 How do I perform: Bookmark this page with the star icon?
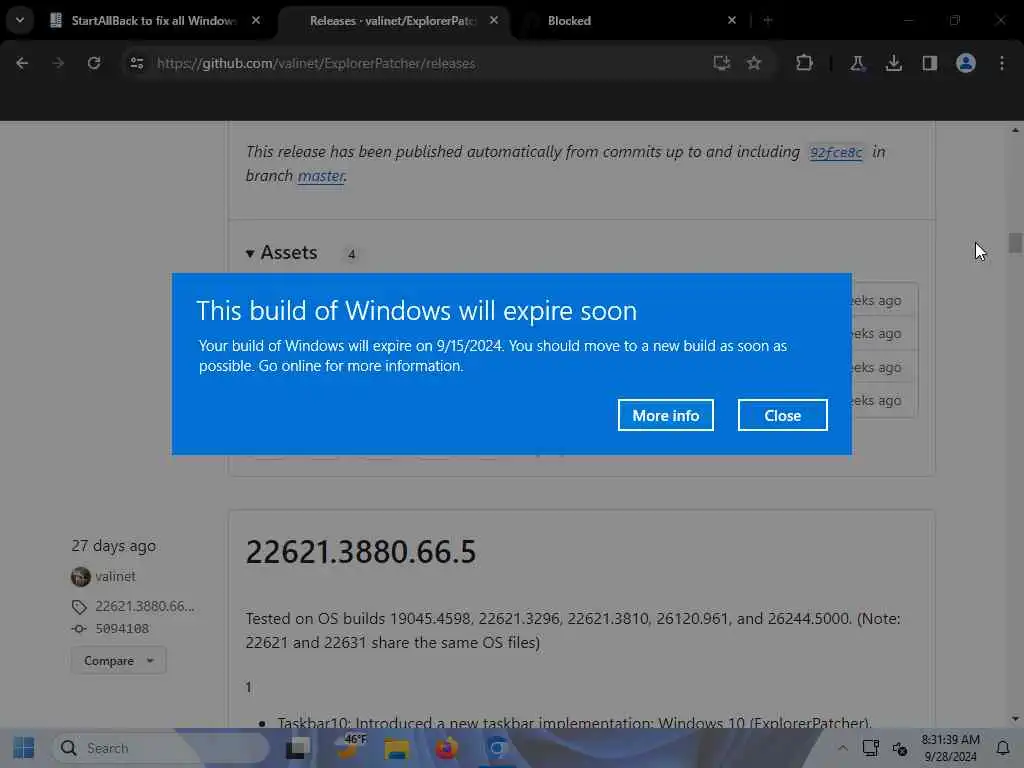[x=754, y=63]
